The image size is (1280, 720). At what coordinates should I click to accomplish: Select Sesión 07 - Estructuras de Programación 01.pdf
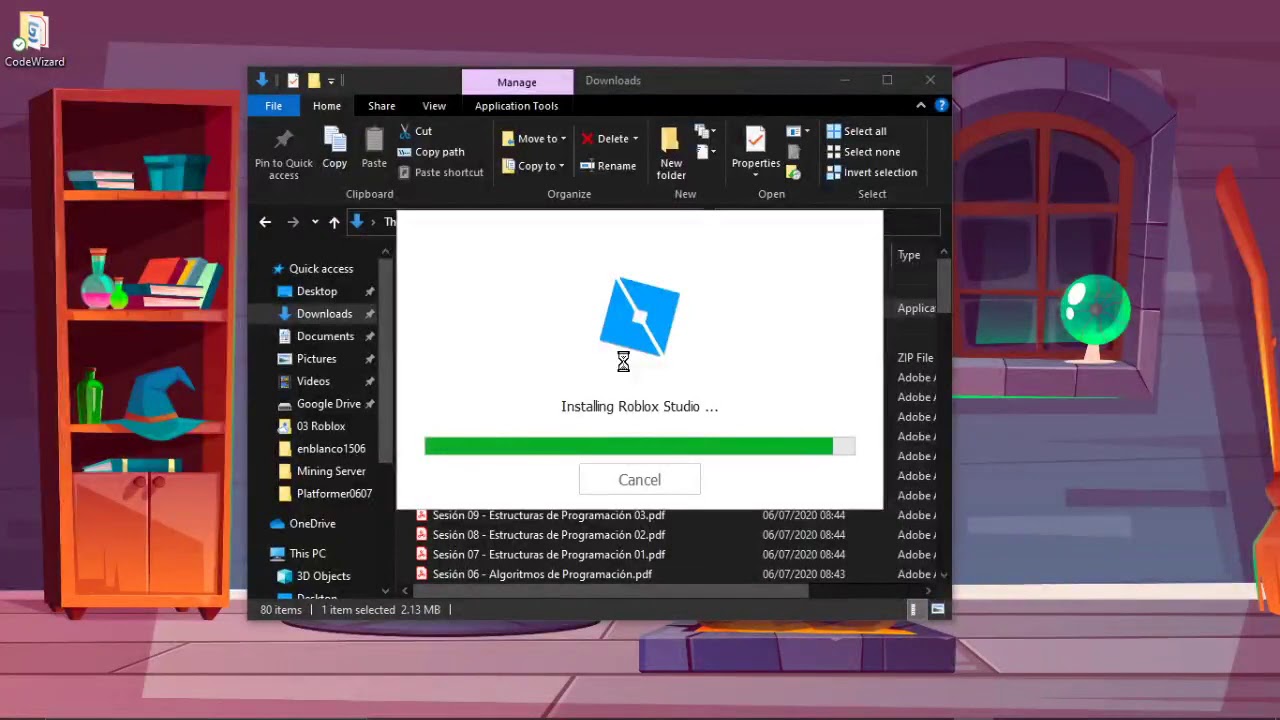pyautogui.click(x=548, y=555)
